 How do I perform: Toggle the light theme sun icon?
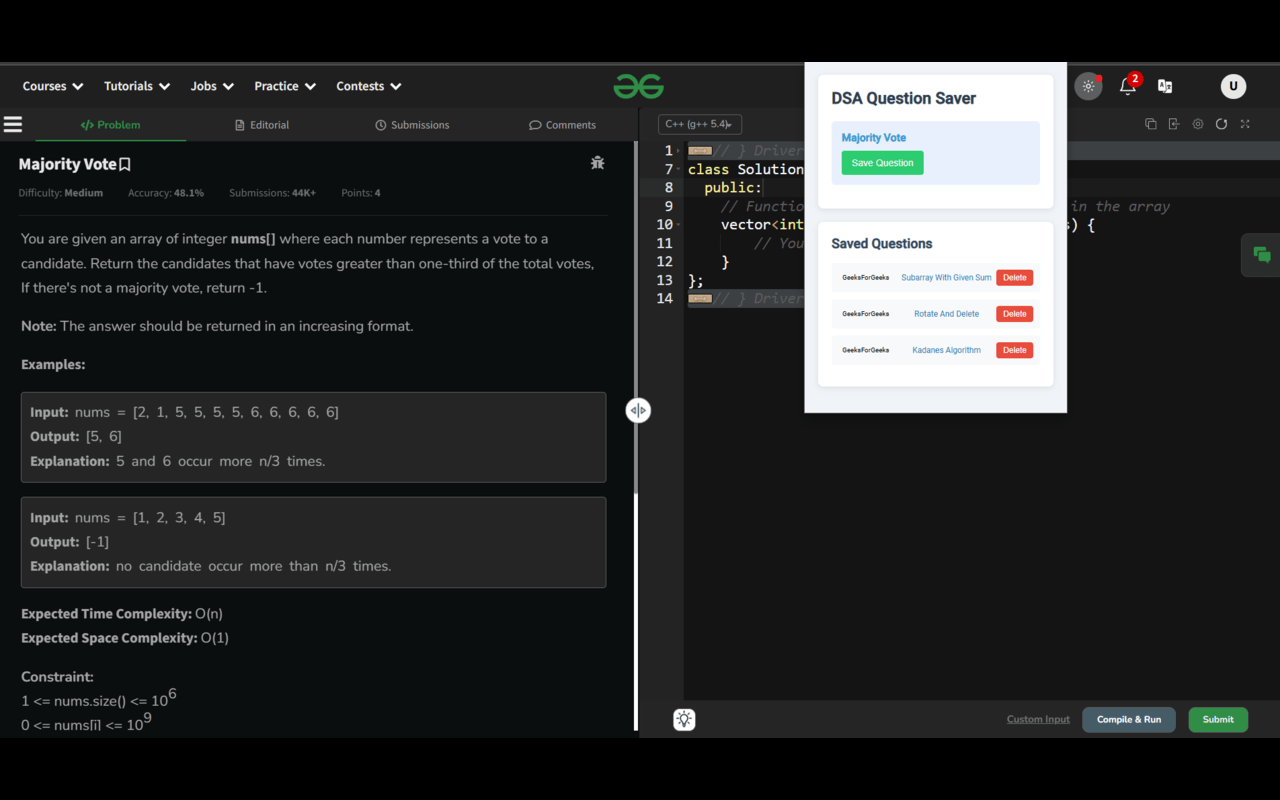1088,86
